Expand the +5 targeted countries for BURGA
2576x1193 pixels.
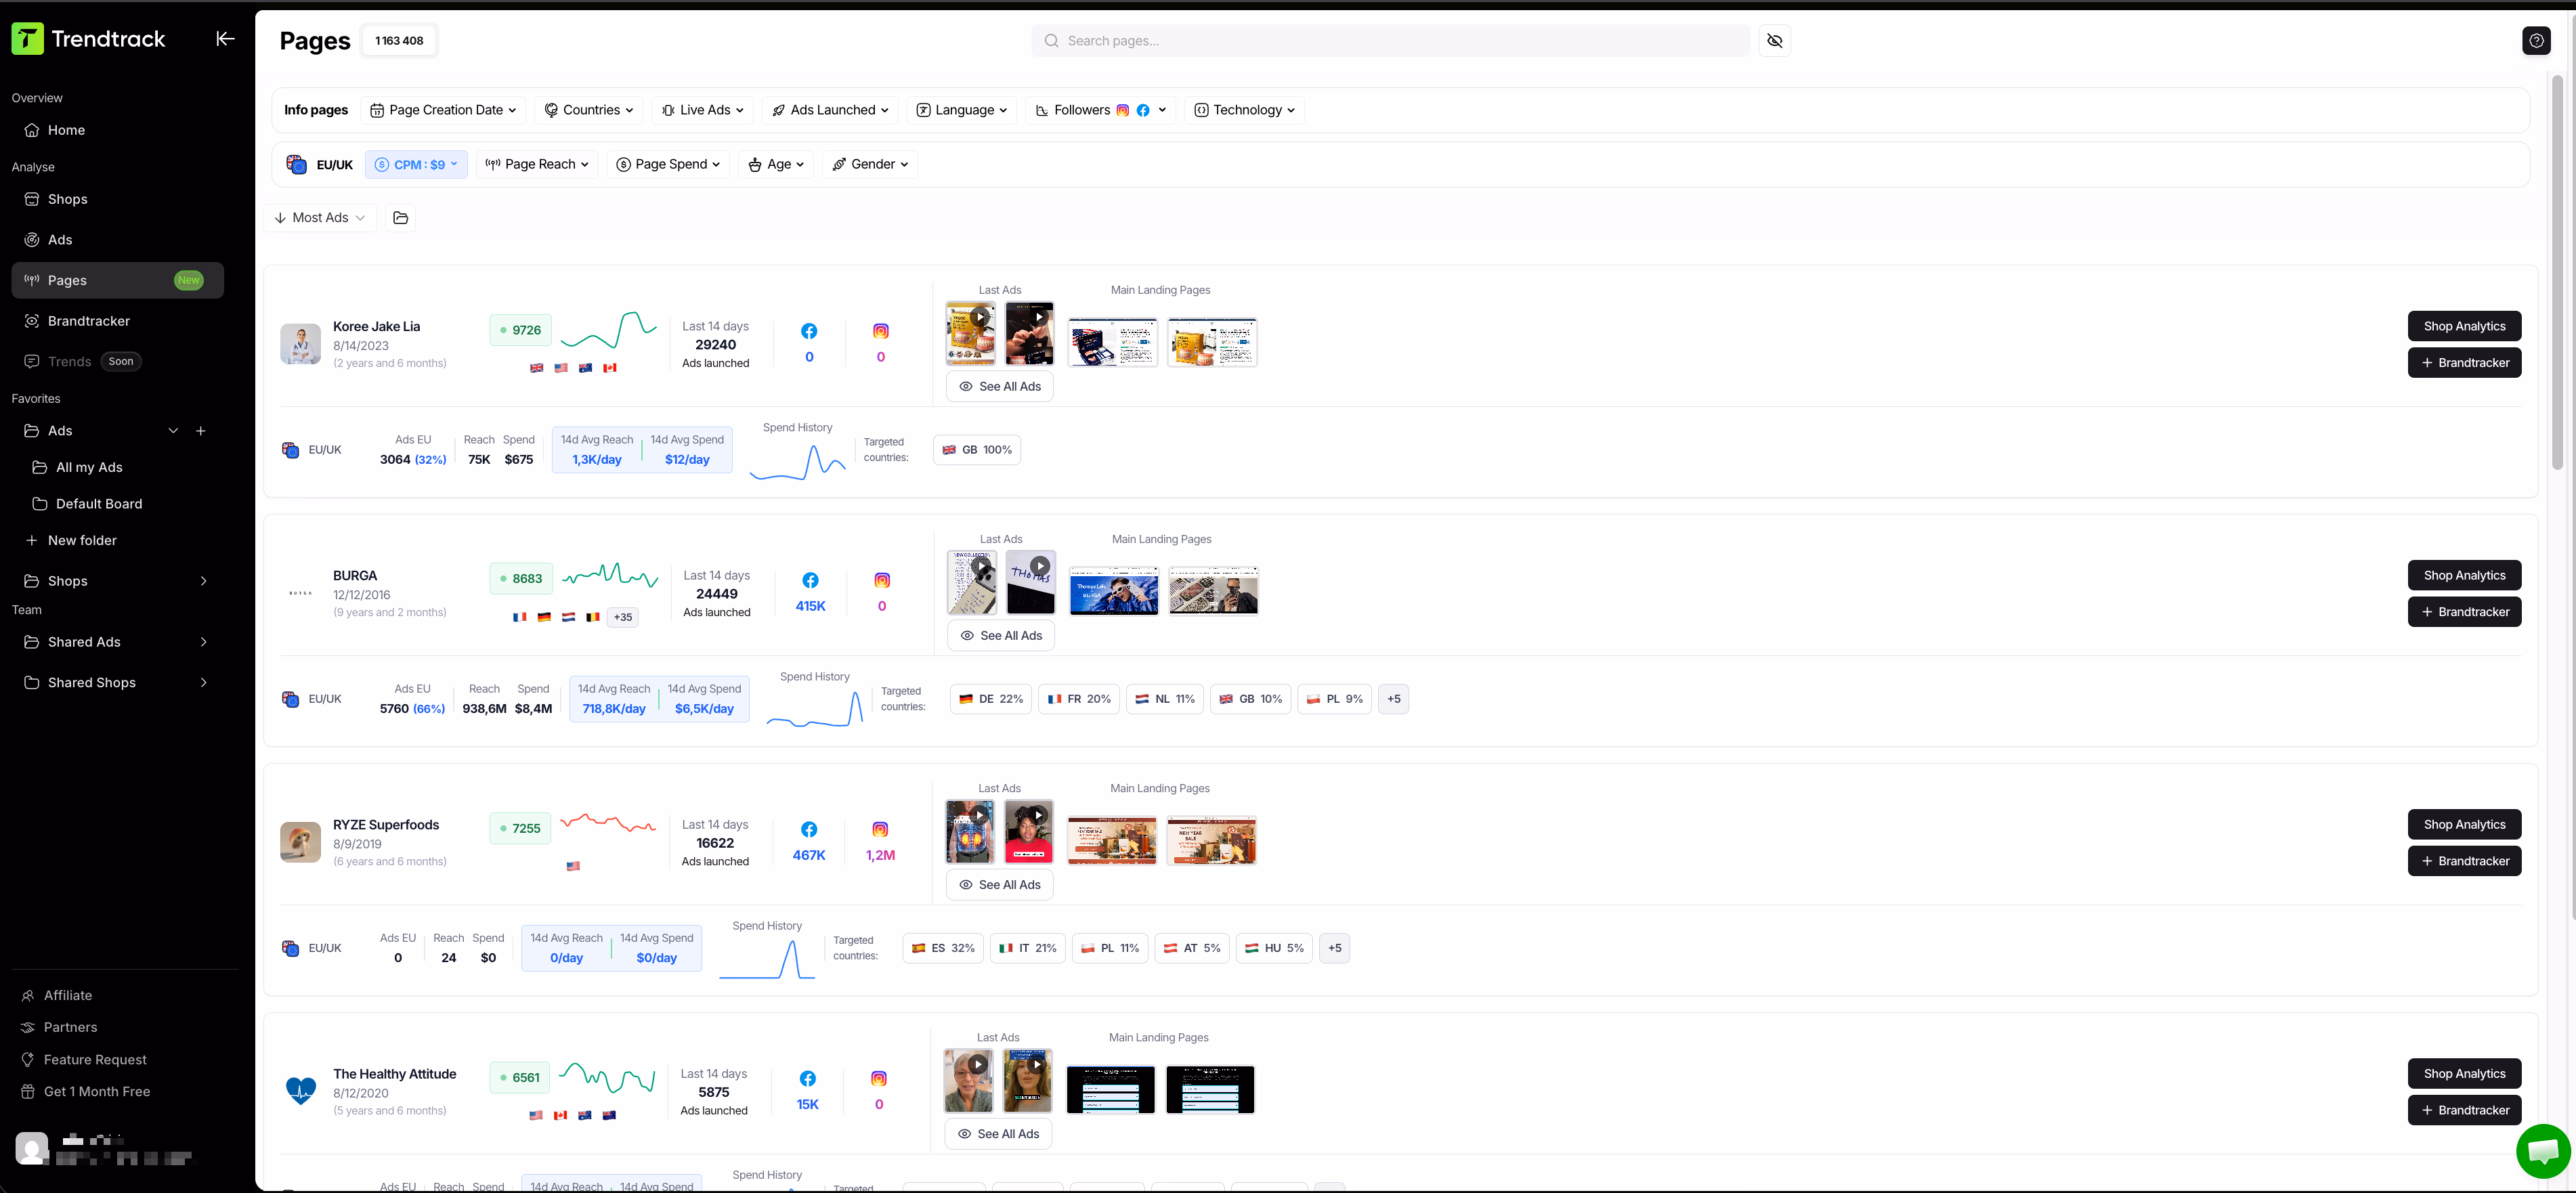(1393, 699)
